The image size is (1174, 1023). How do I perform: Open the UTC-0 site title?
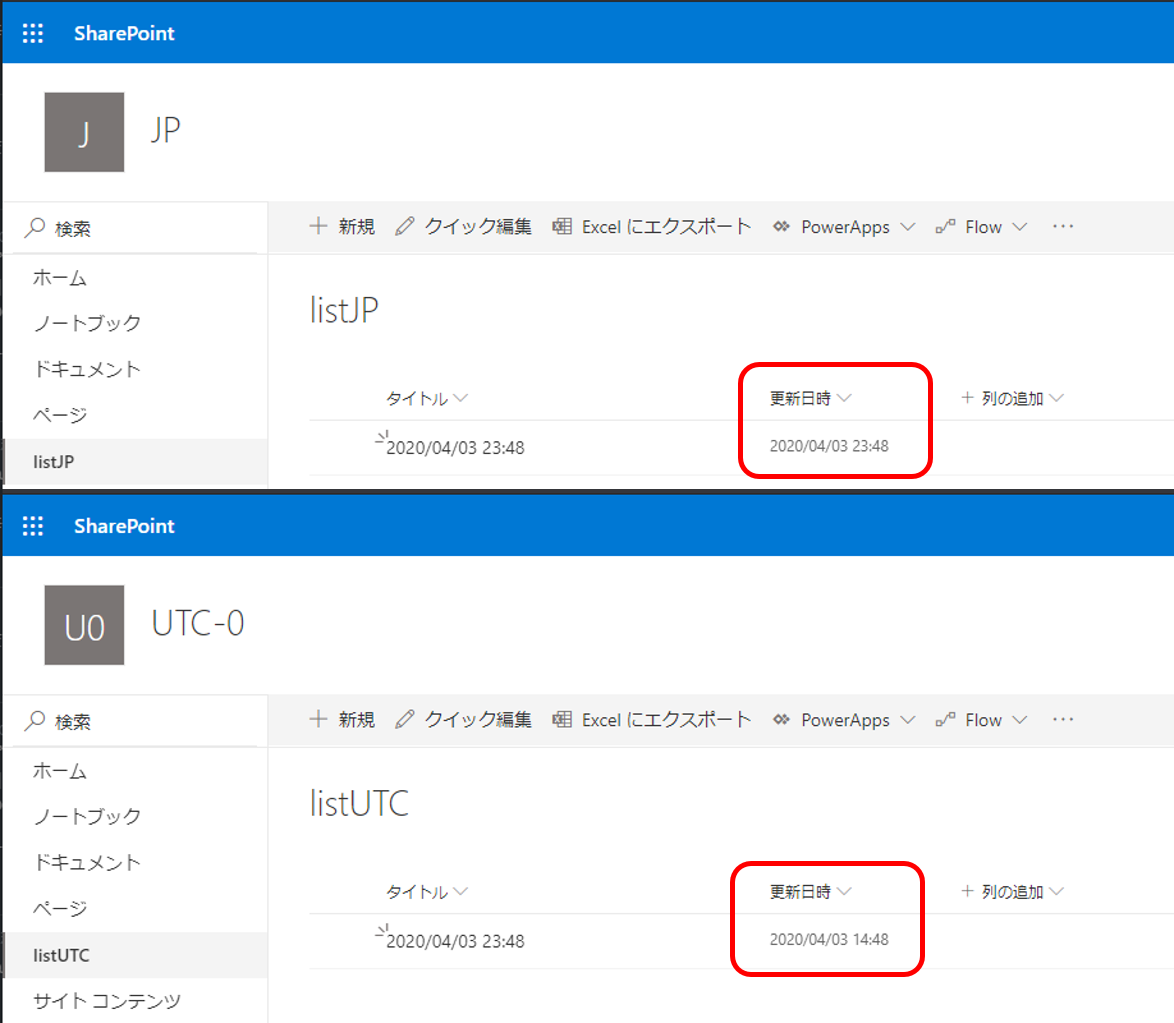198,623
